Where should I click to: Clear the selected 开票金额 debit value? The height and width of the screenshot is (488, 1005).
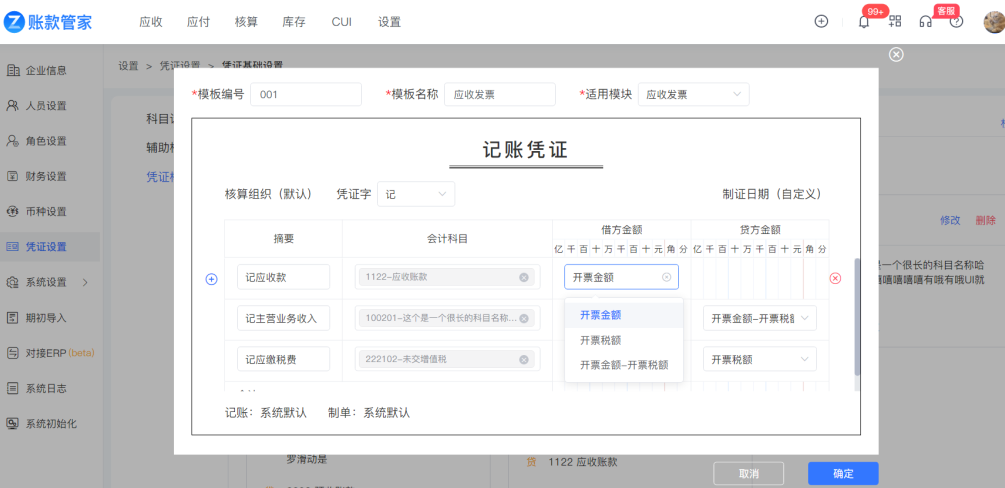(667, 277)
